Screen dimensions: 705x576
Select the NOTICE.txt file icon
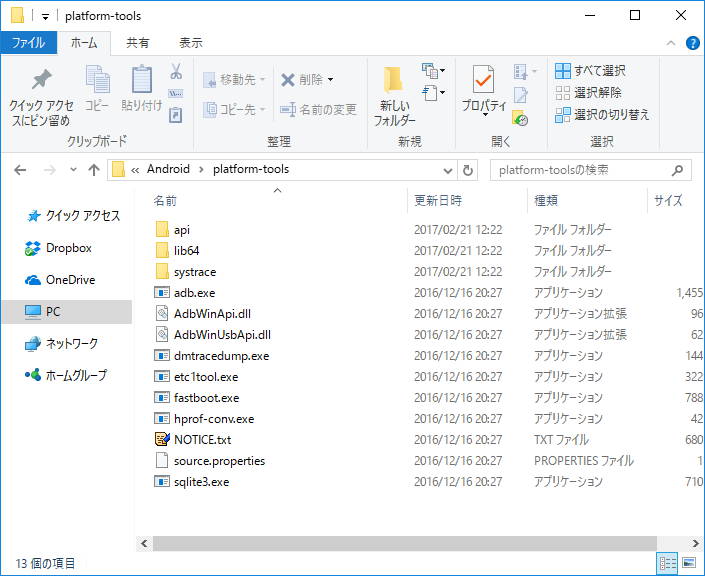click(162, 439)
